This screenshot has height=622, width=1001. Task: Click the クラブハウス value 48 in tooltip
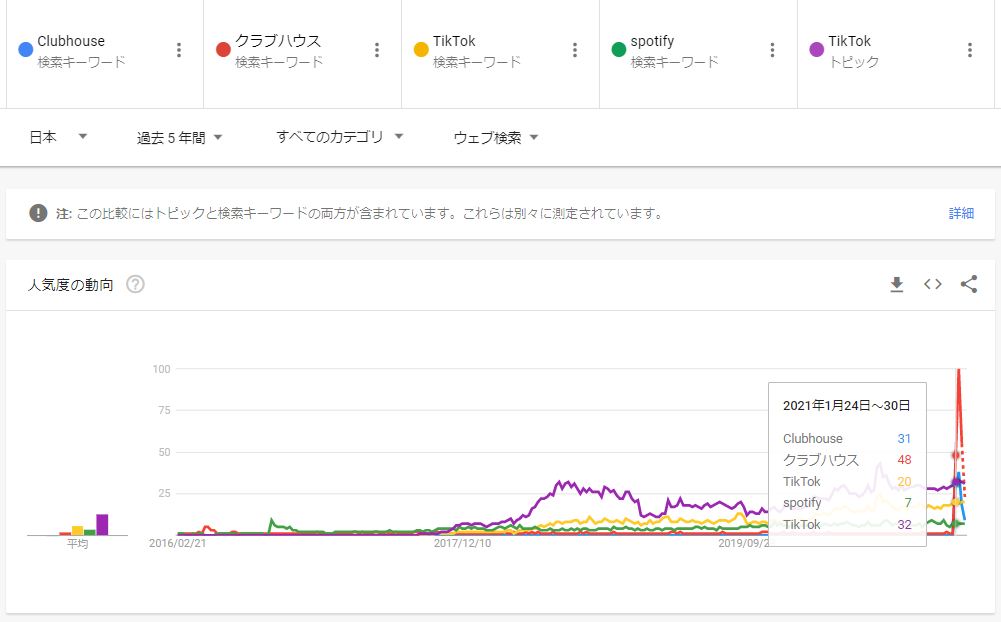tap(904, 460)
